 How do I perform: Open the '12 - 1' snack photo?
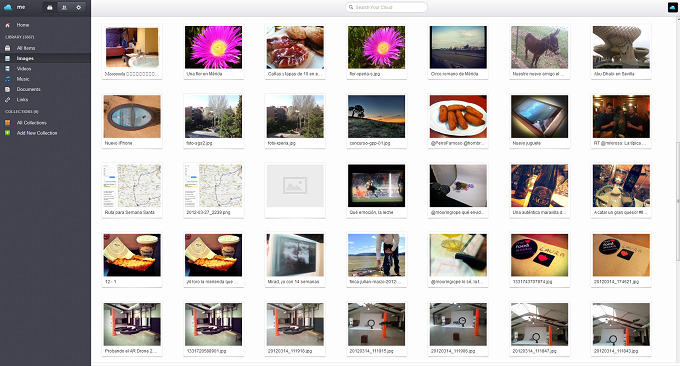(x=132, y=255)
